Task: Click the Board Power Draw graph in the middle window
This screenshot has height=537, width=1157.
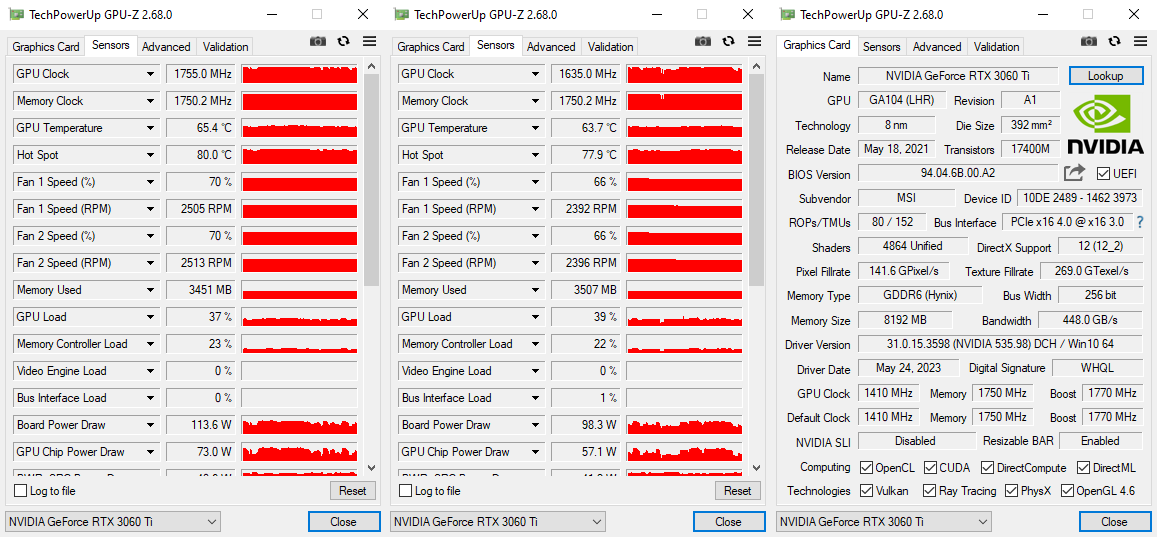Action: (685, 425)
